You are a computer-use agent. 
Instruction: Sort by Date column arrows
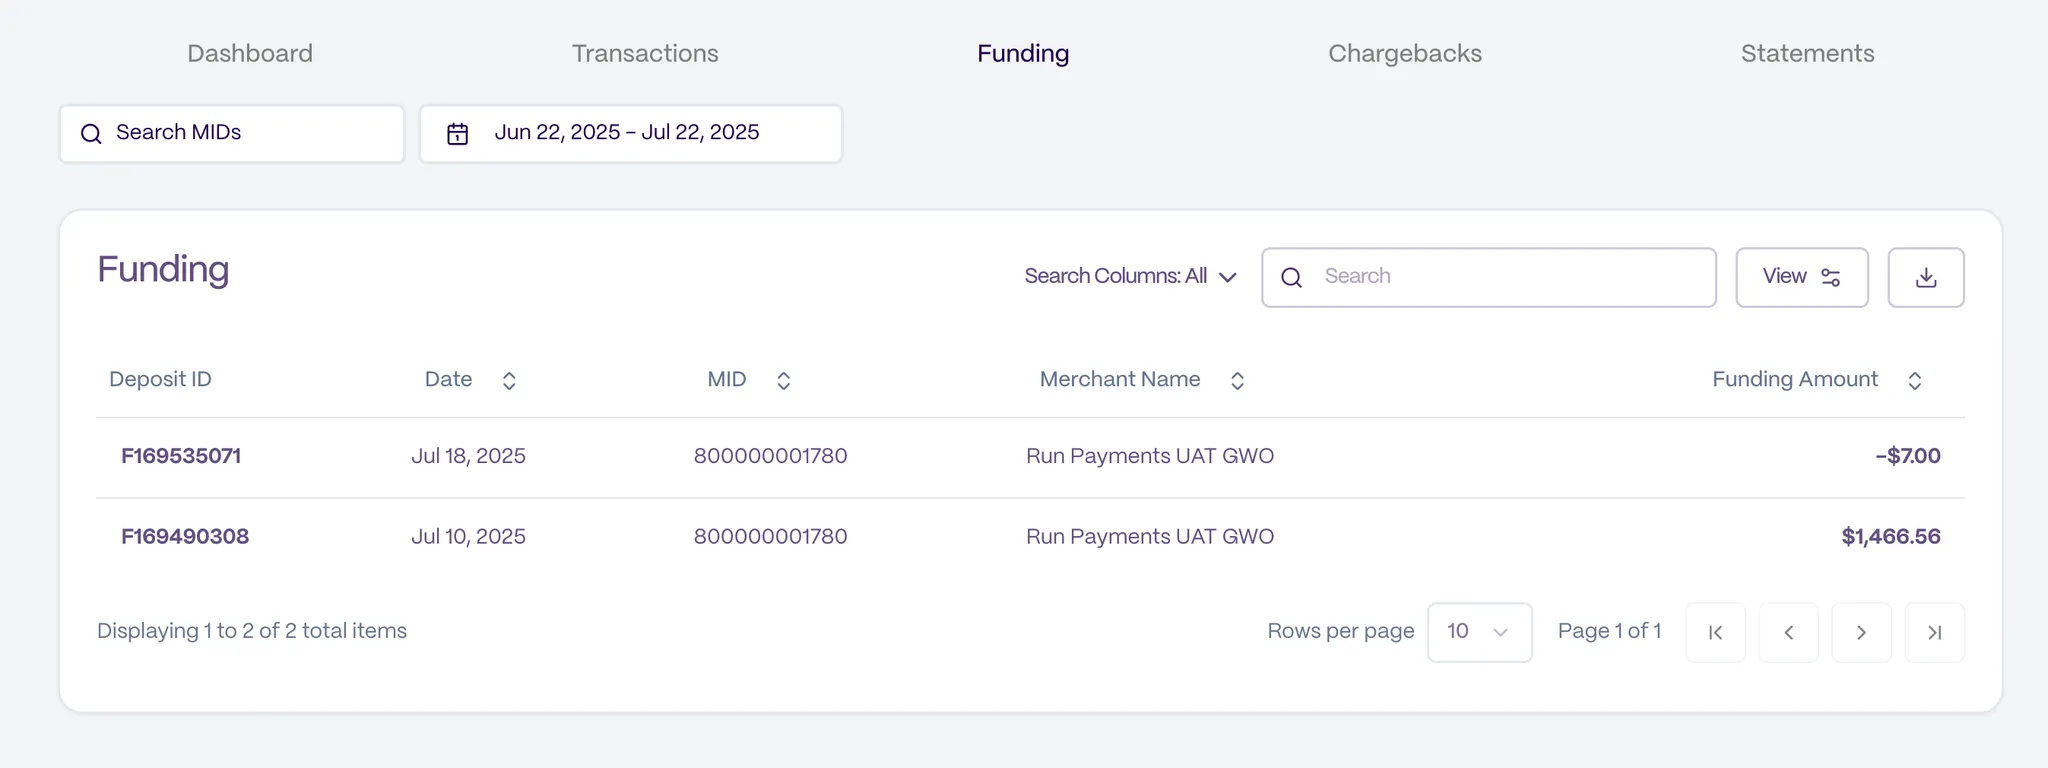pyautogui.click(x=509, y=381)
